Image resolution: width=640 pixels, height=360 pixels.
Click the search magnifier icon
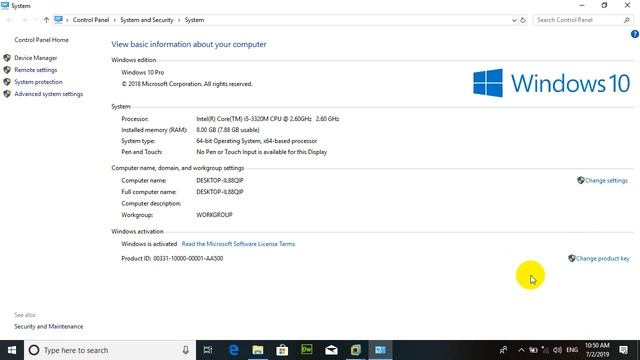point(627,20)
